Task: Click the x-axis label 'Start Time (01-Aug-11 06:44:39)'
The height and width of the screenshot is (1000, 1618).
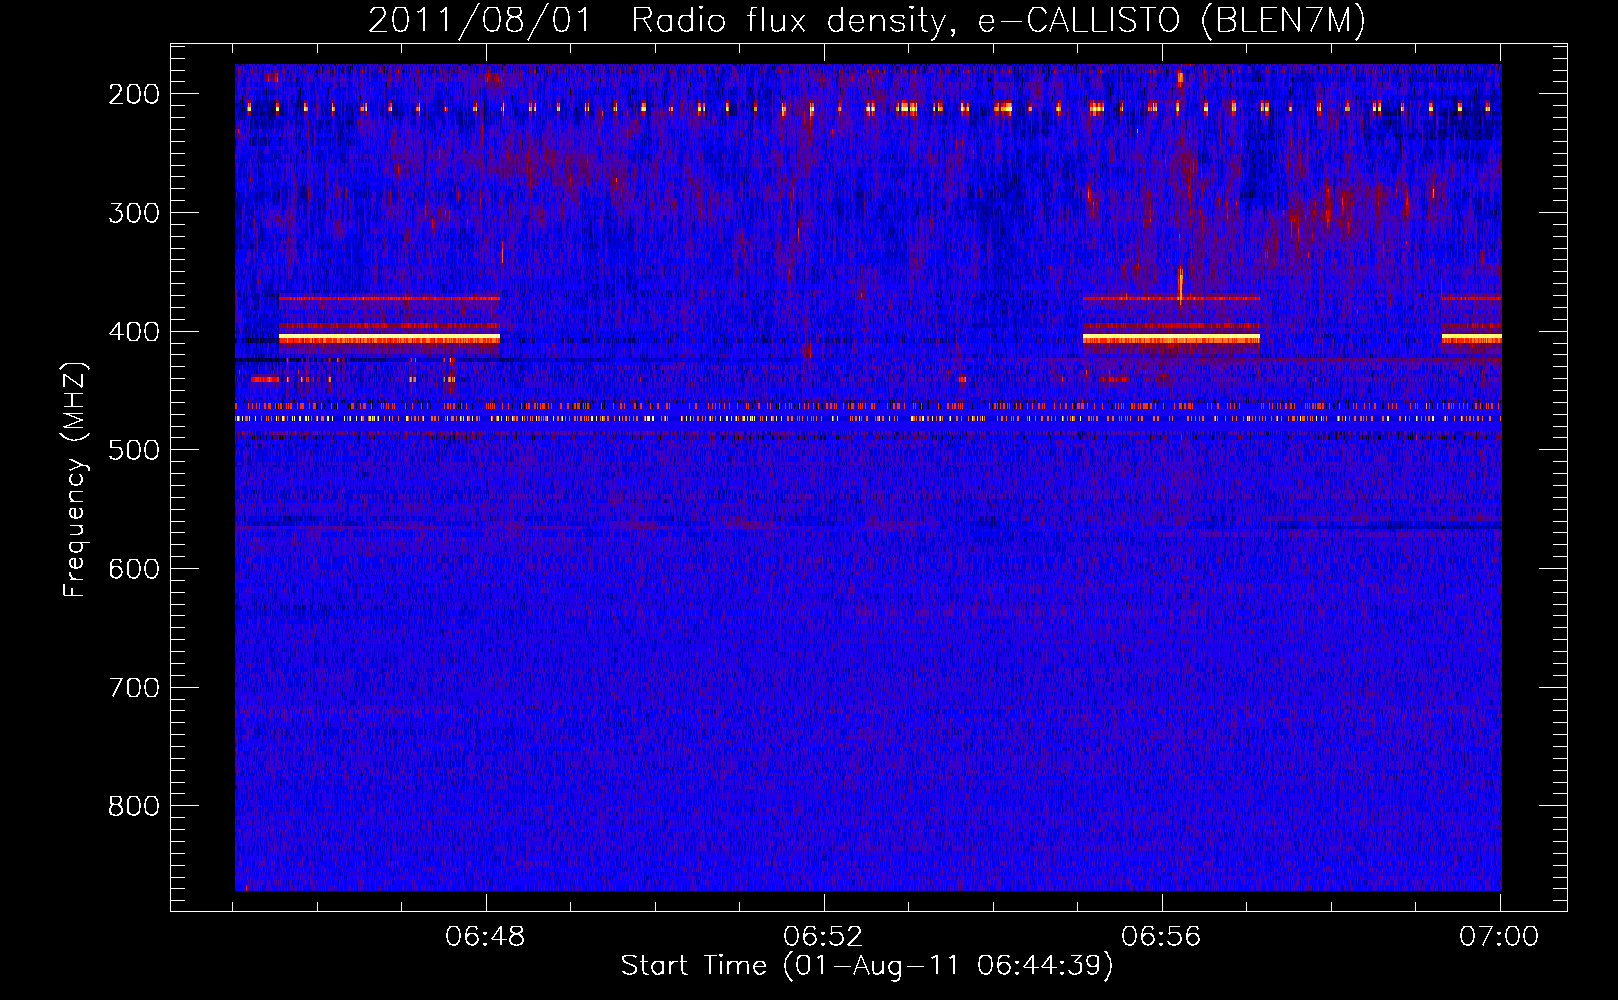Action: click(x=867, y=966)
